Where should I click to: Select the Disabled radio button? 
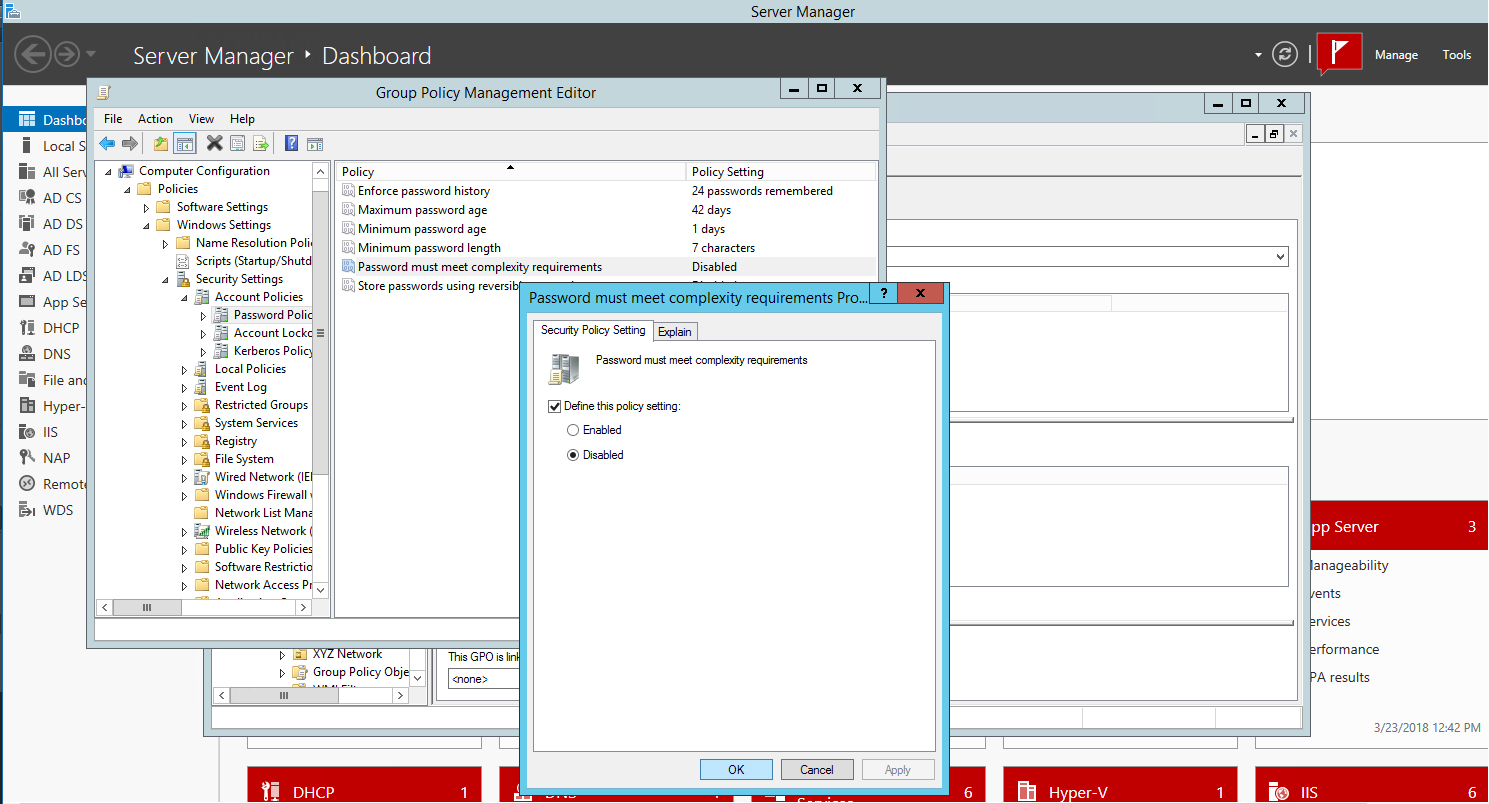[x=572, y=454]
